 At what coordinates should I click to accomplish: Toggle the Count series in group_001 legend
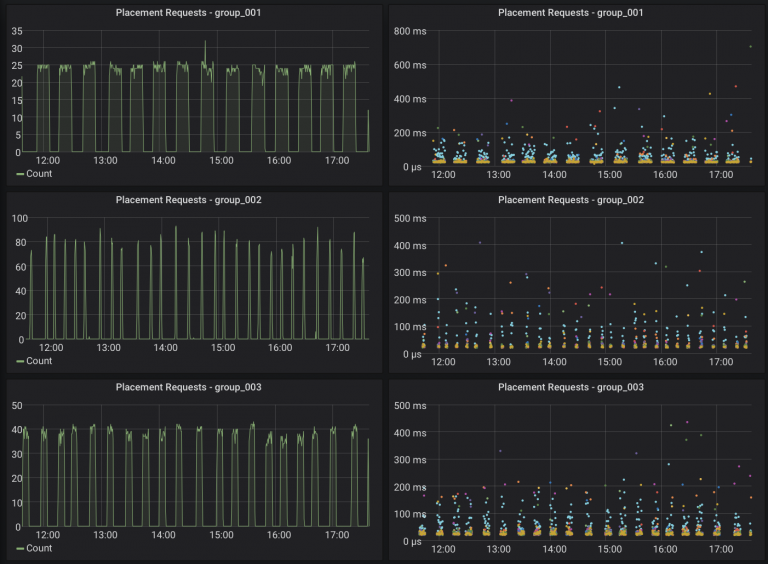(x=39, y=174)
